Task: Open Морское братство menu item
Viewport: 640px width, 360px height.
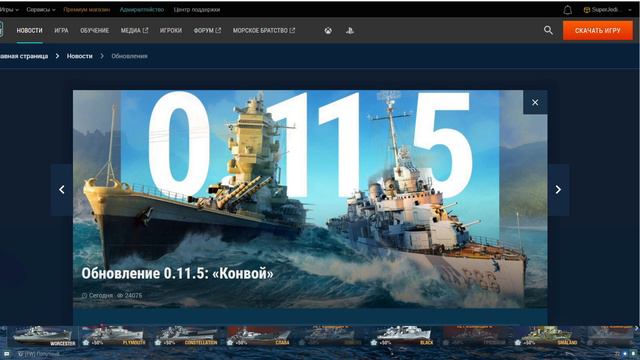Action: click(x=264, y=31)
